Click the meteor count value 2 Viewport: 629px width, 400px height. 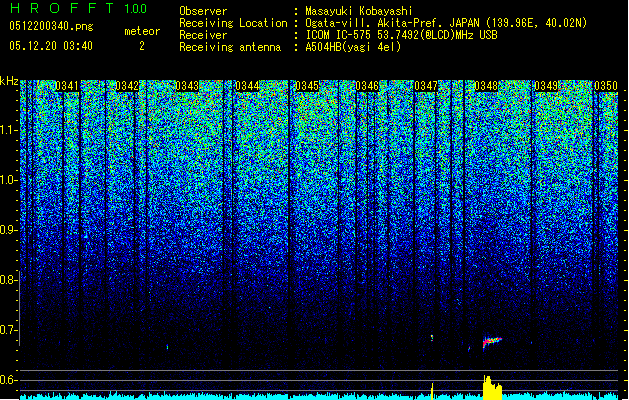142,46
